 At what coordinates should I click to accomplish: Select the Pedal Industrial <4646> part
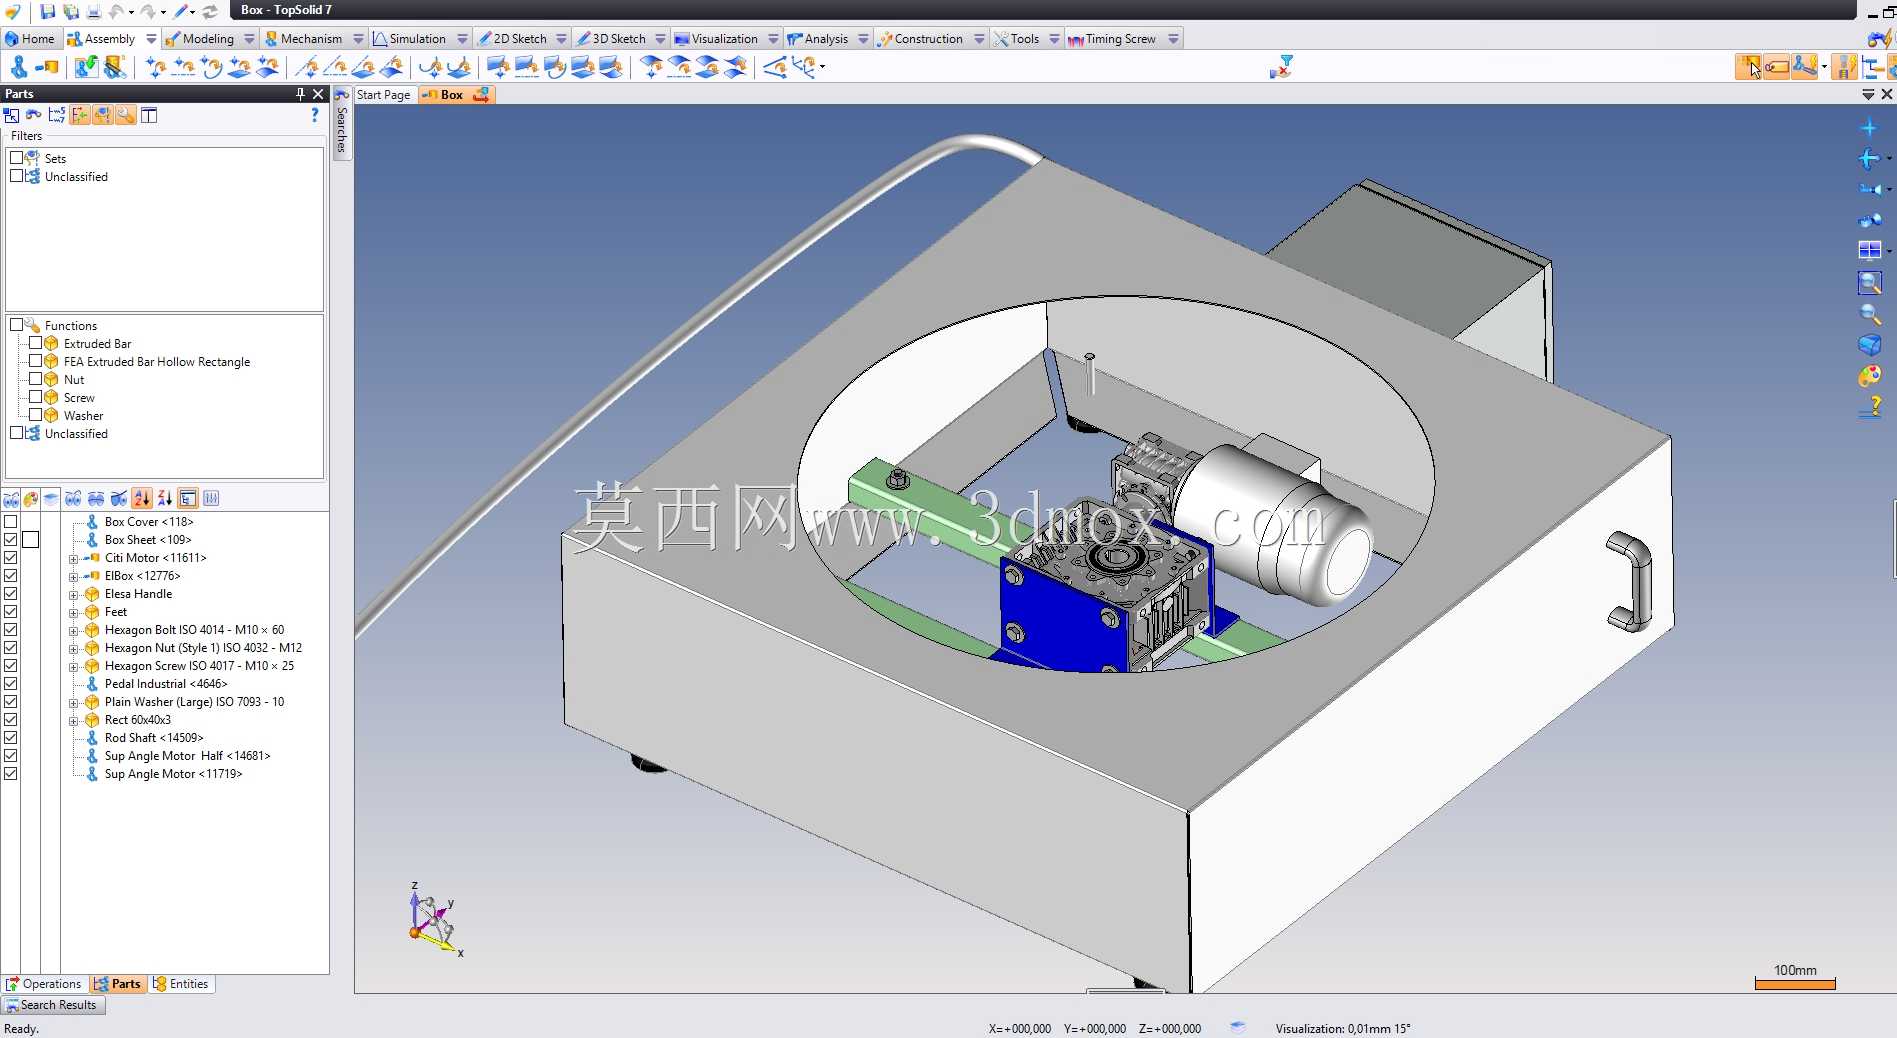click(x=166, y=684)
